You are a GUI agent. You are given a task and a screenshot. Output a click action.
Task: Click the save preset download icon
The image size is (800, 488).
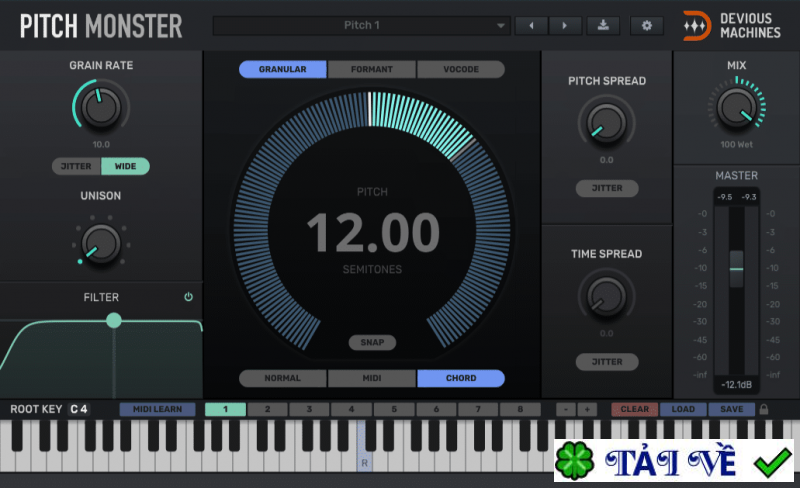pyautogui.click(x=603, y=26)
